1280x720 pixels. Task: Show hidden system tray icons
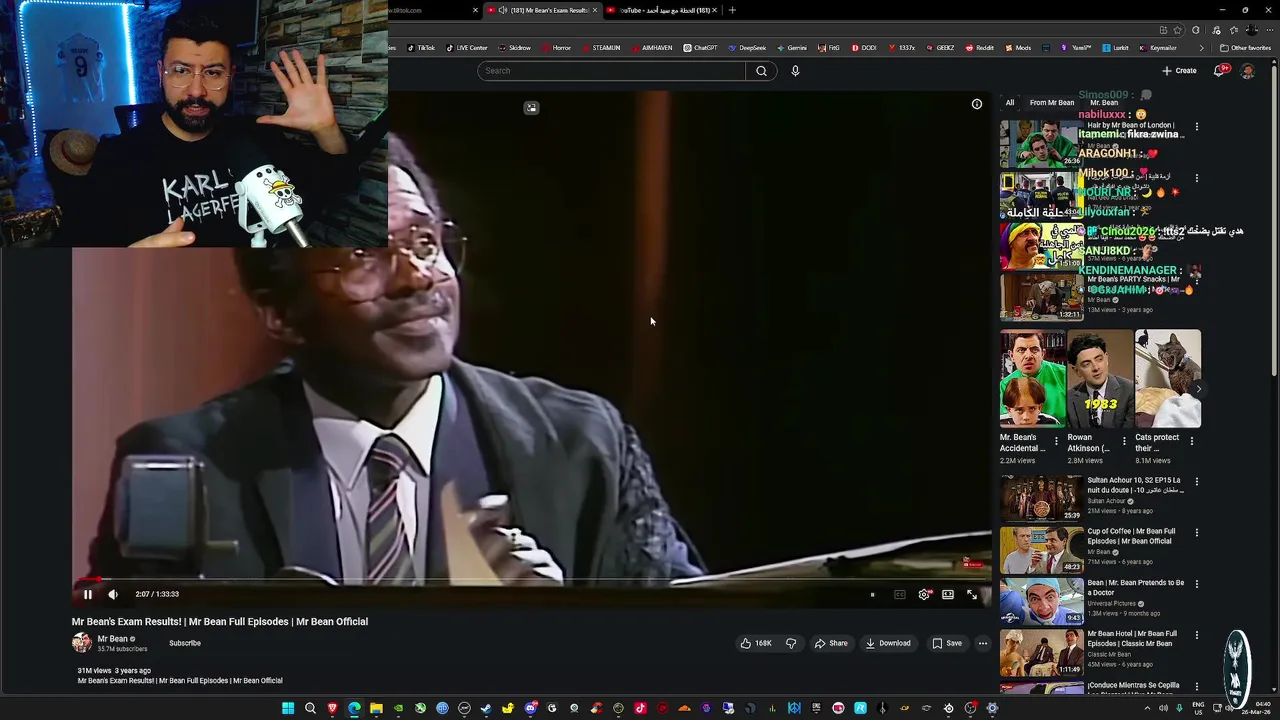click(x=1147, y=708)
